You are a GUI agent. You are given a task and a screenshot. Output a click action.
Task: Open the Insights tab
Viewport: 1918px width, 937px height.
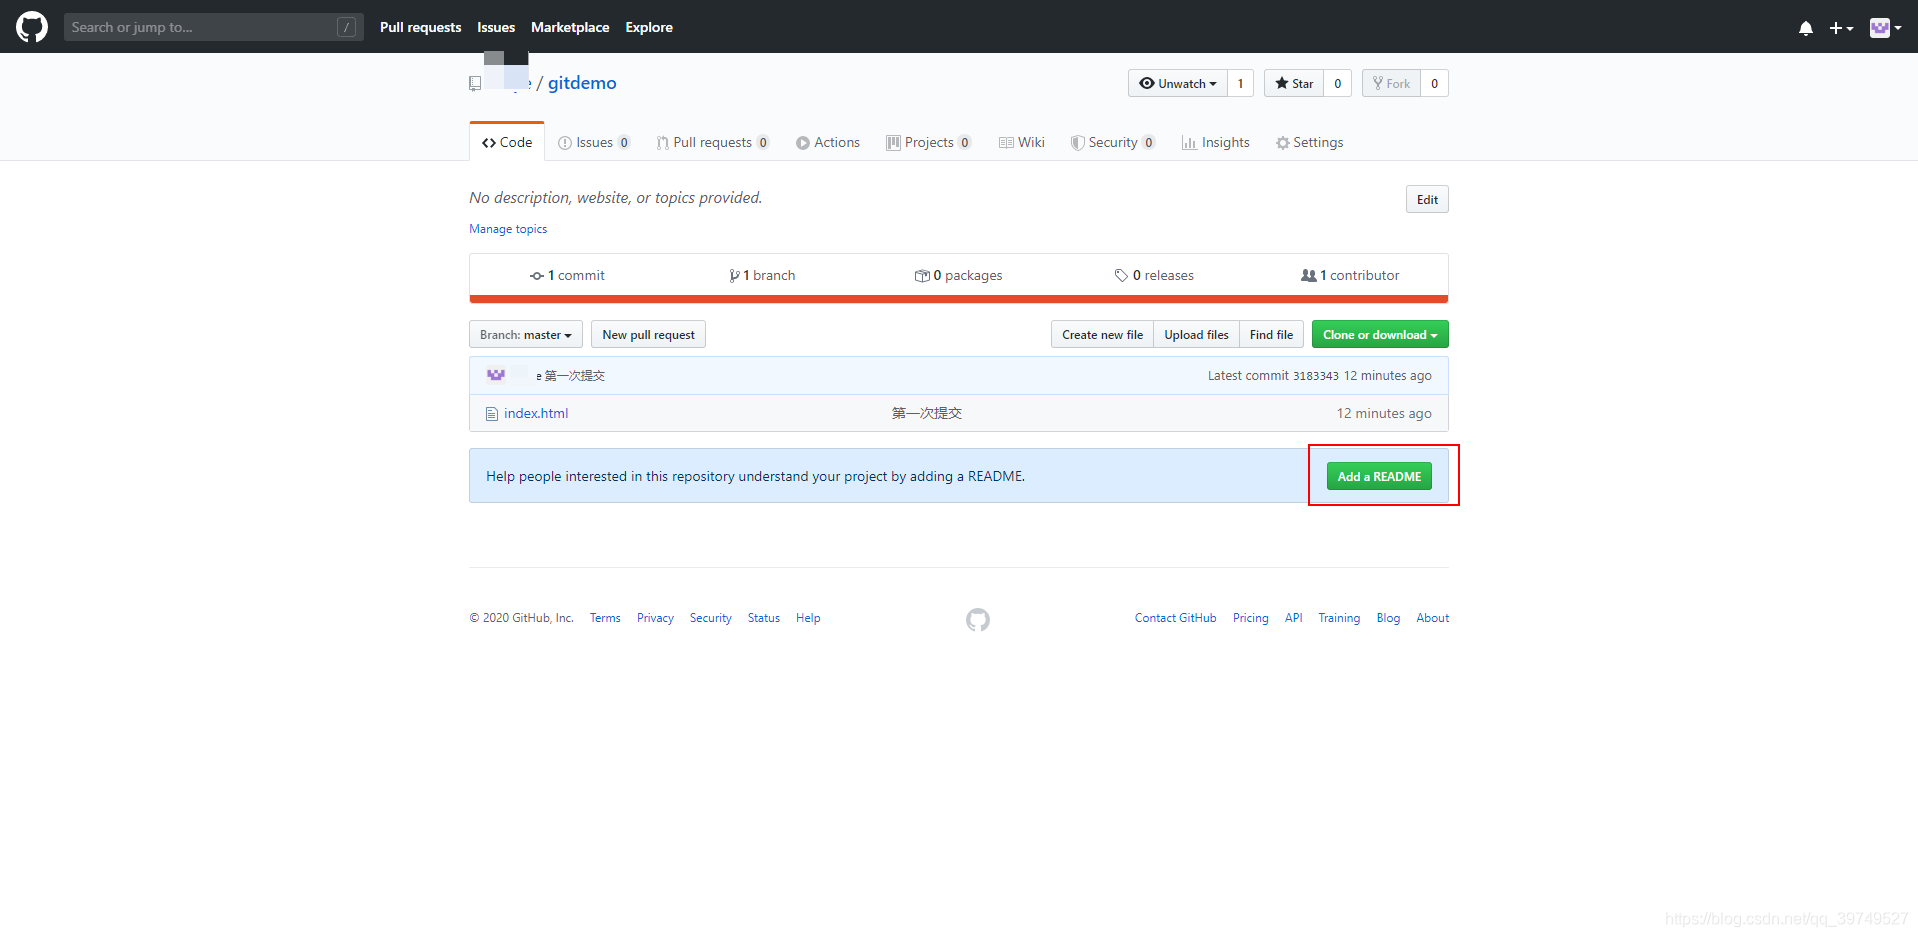tap(1216, 142)
